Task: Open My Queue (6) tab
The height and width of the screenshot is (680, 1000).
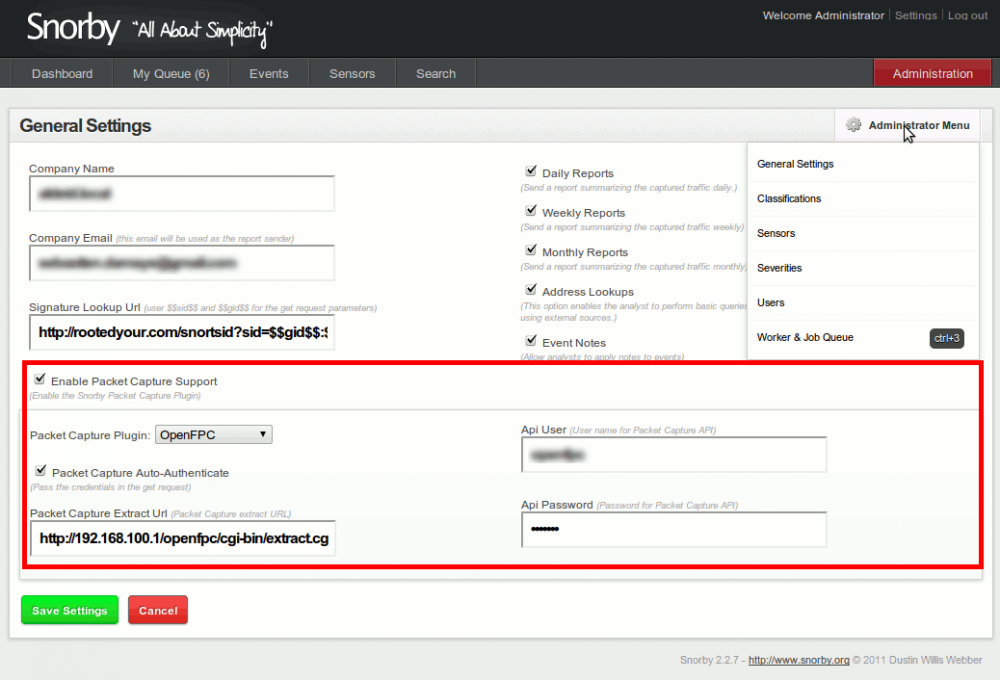Action: [x=171, y=74]
